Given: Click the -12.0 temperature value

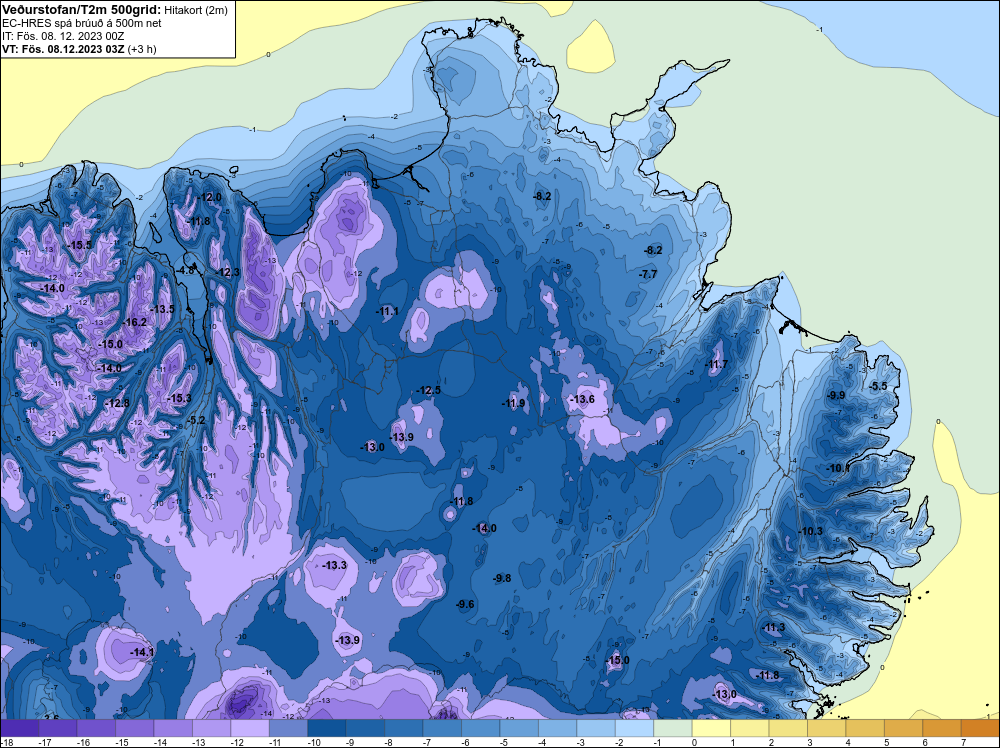Looking at the screenshot, I should tap(209, 197).
